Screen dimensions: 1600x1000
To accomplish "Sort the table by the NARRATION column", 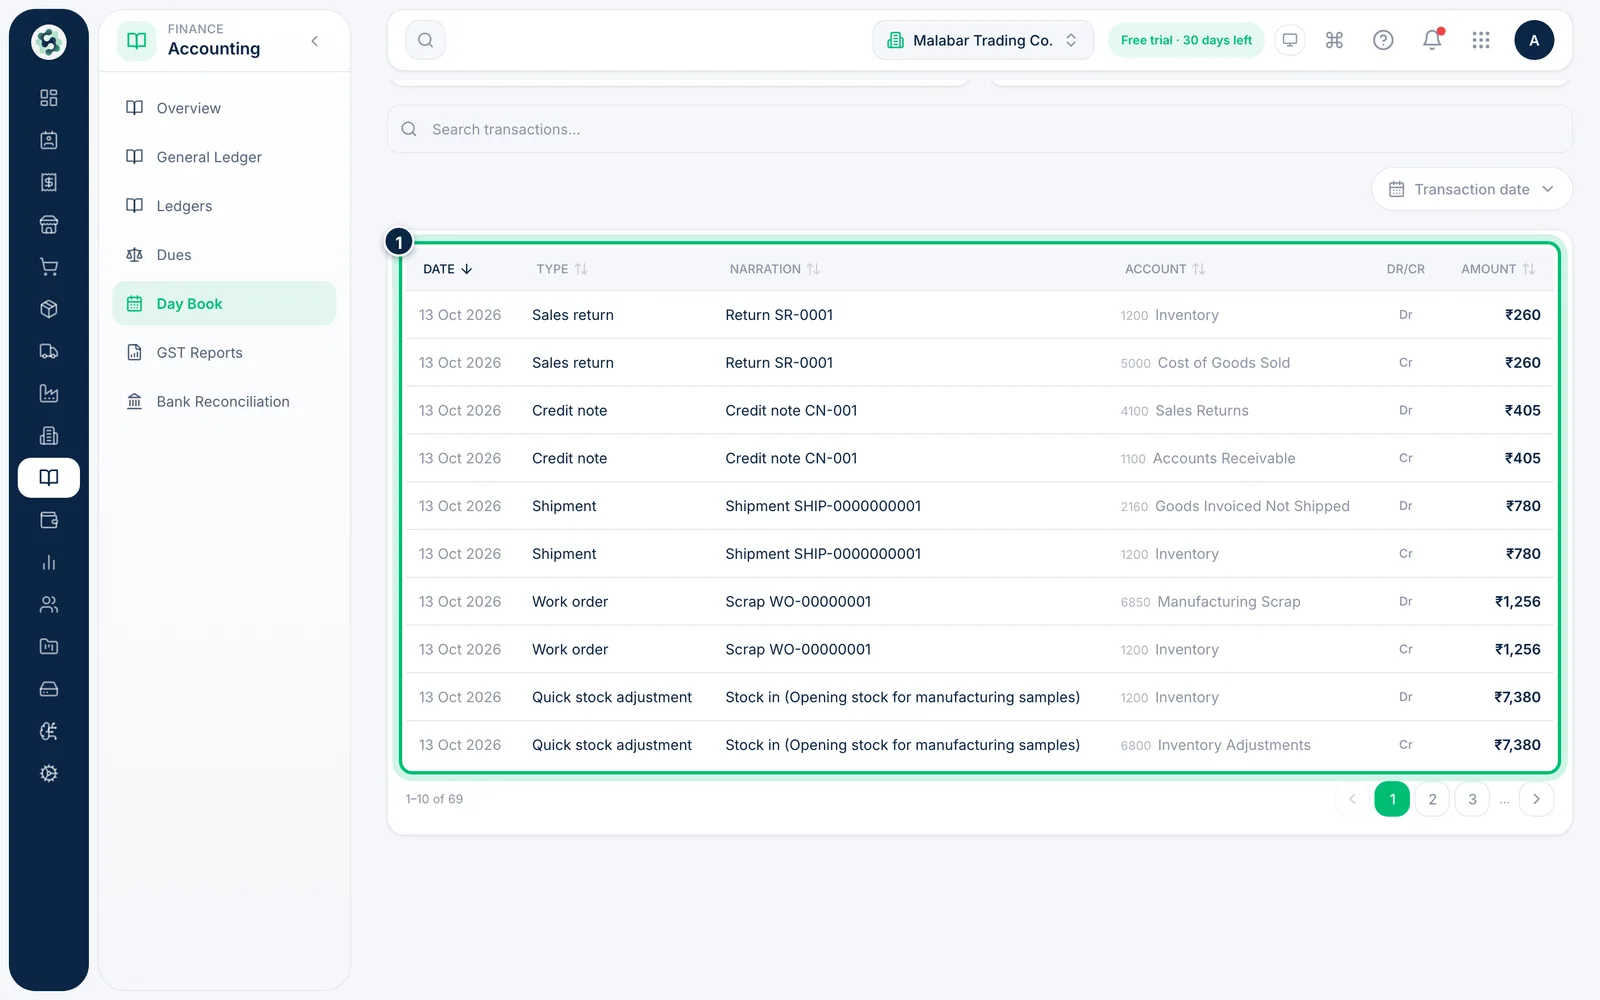I will 774,269.
